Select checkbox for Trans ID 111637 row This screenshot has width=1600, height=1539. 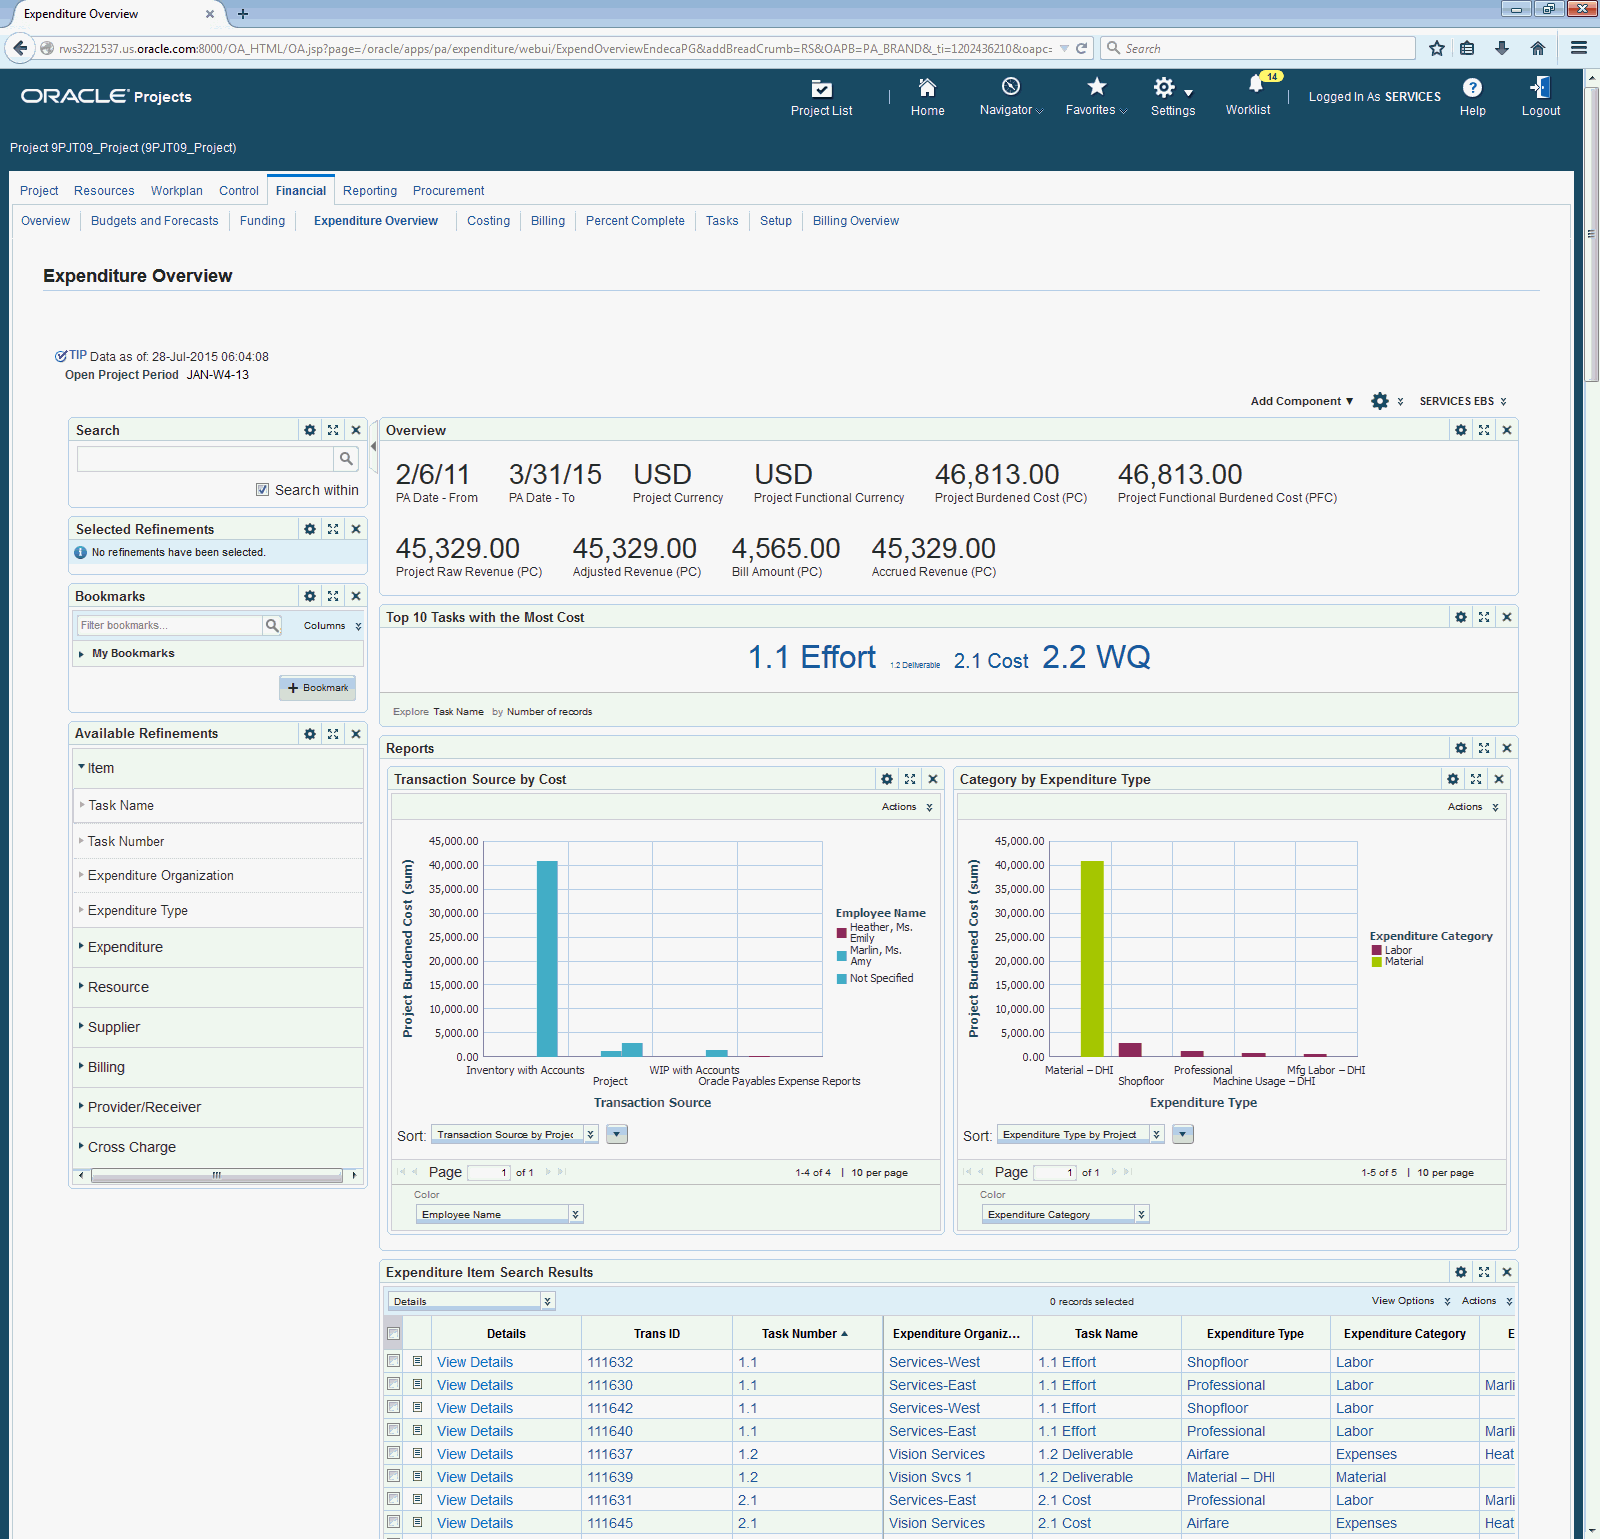[394, 1453]
